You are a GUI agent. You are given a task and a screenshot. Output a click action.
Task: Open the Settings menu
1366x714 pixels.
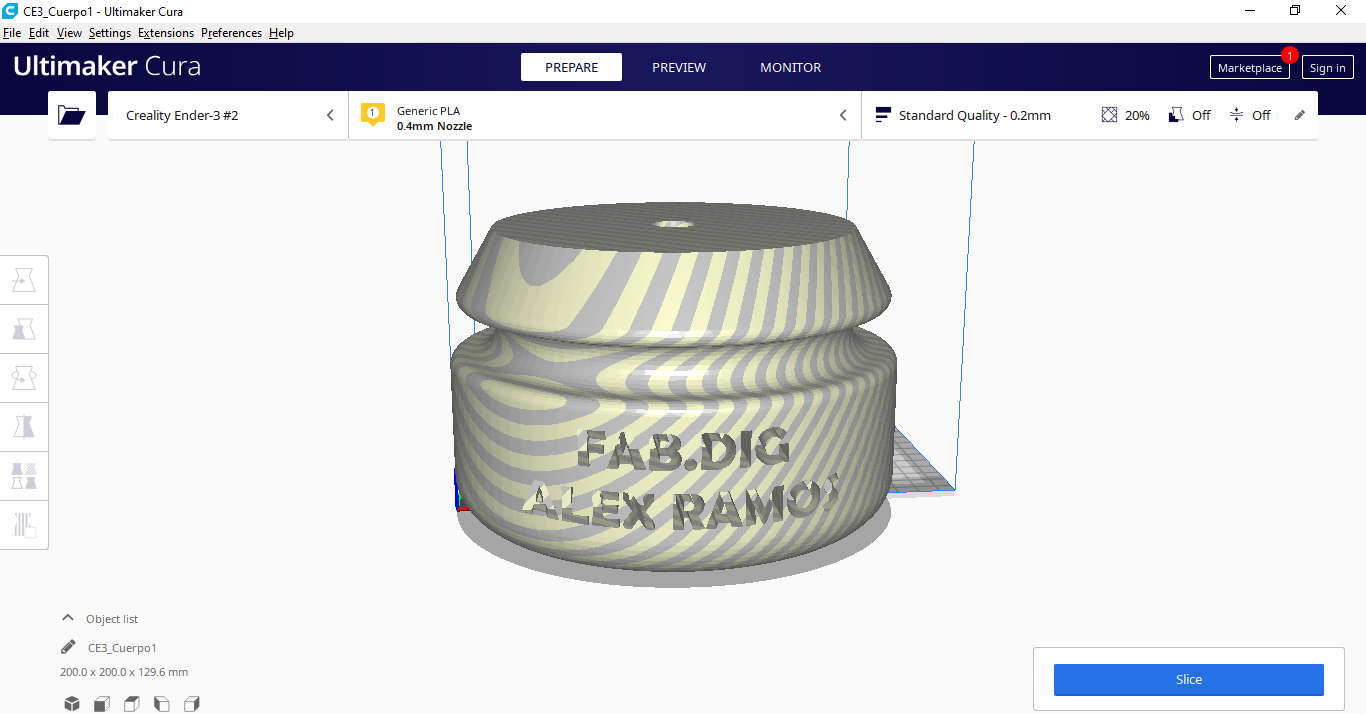tap(110, 33)
